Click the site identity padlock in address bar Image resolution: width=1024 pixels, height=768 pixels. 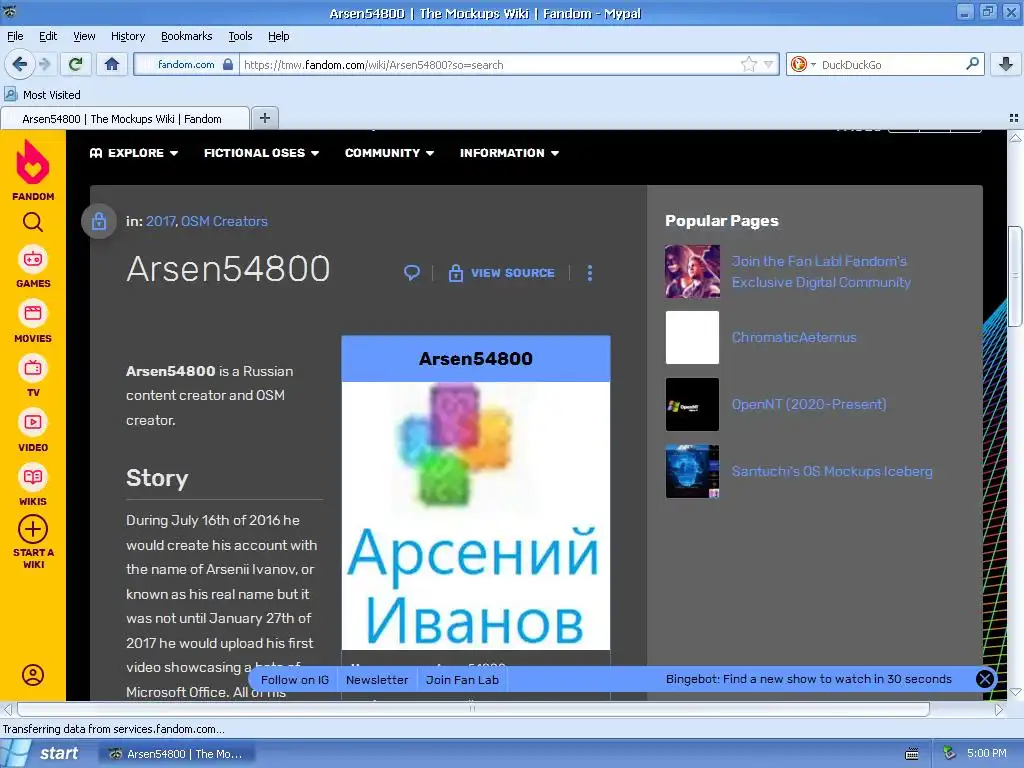coord(227,64)
